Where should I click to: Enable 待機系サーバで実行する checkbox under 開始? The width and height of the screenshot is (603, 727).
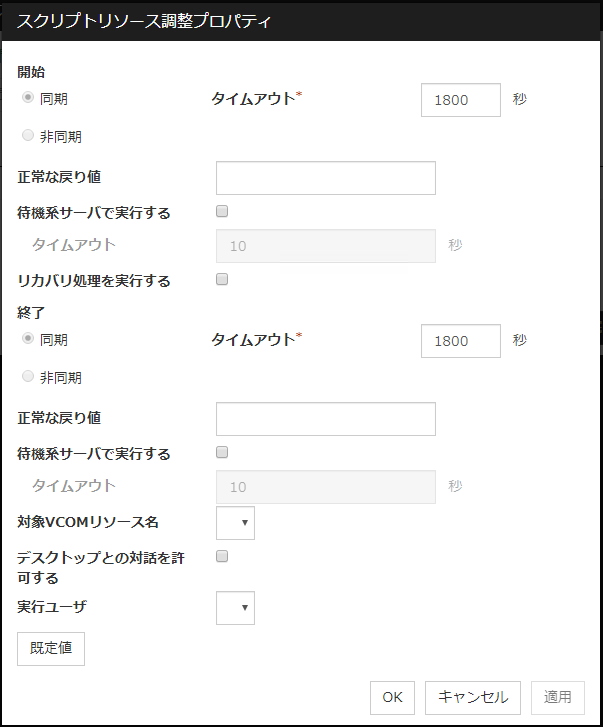pos(222,211)
